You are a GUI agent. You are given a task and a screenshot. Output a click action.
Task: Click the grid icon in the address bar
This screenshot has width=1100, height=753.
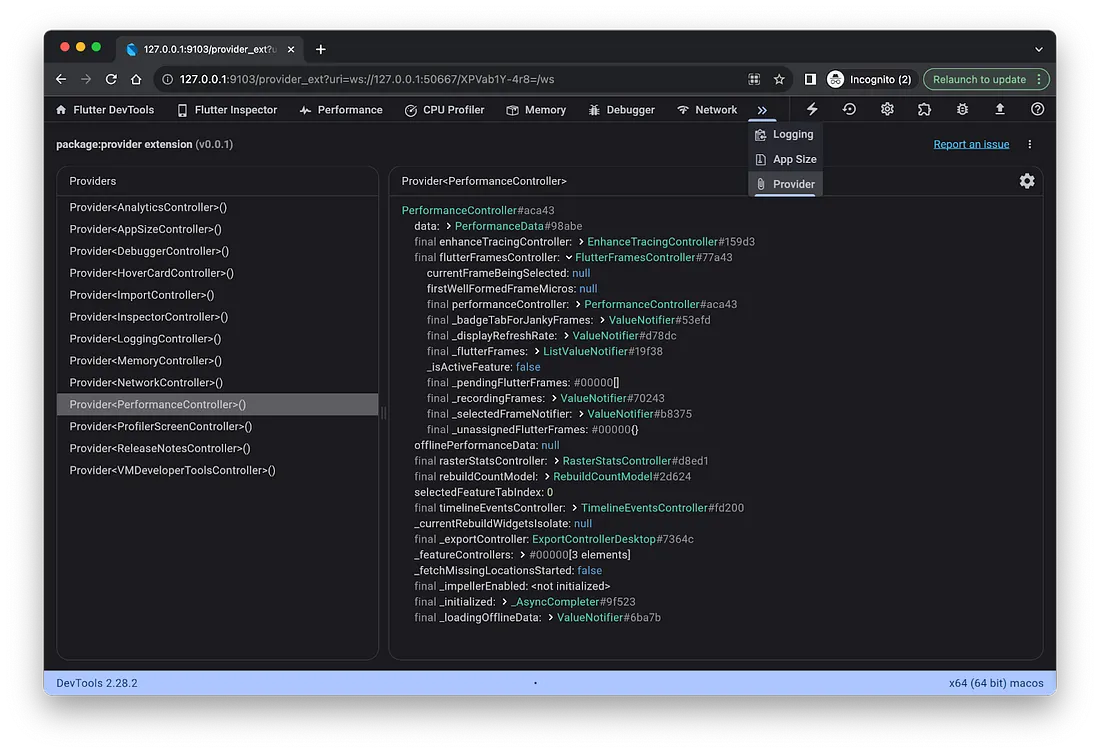point(753,79)
